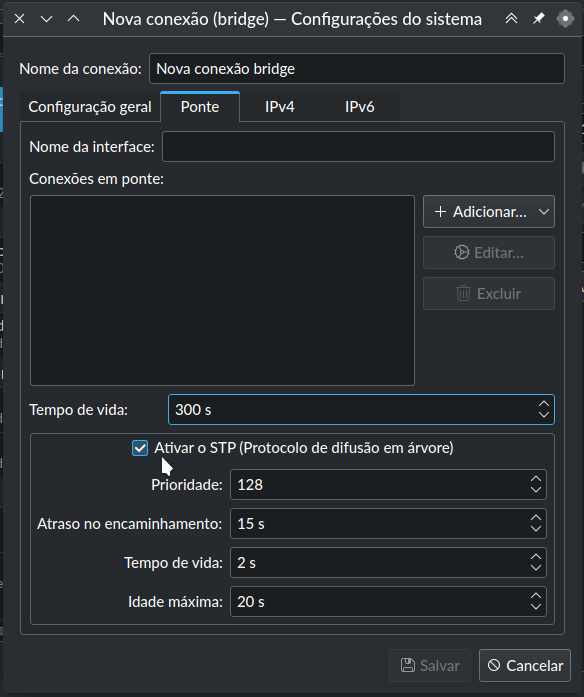Screen dimensions: 584x697
Task: Decrease the 2 s Tempo de vida value
Action: pos(536,568)
